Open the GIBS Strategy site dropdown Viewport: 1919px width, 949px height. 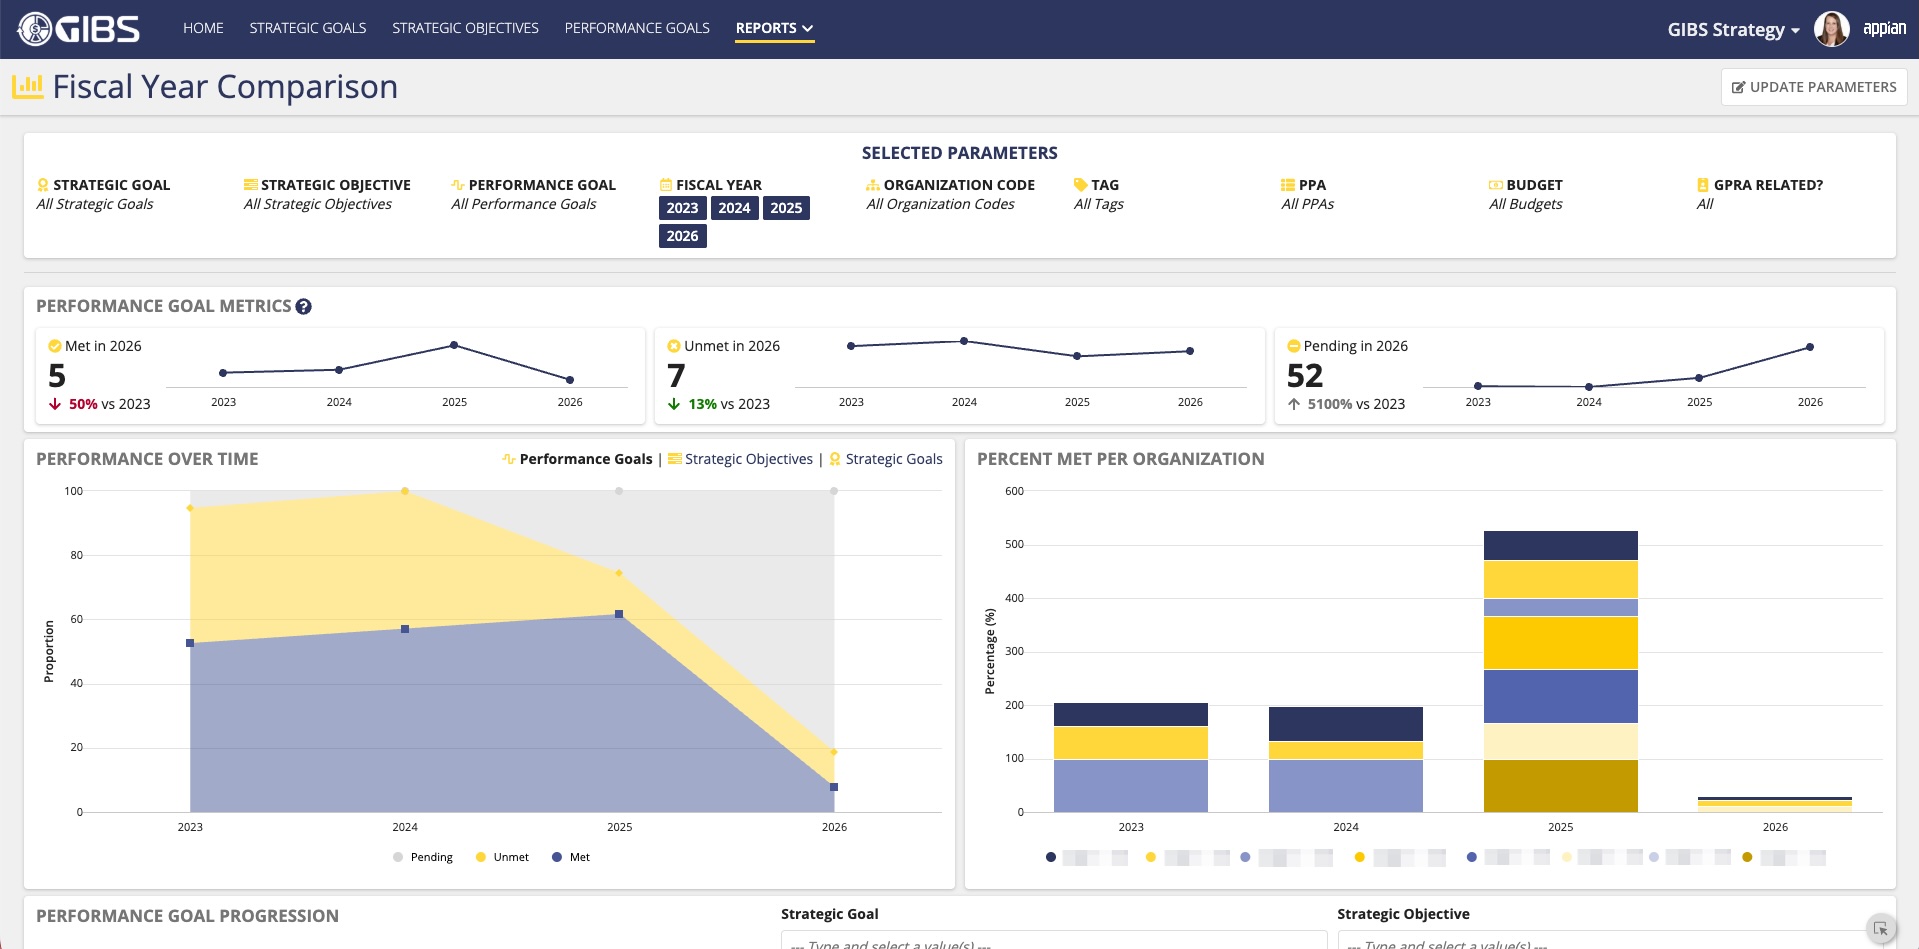[1733, 30]
